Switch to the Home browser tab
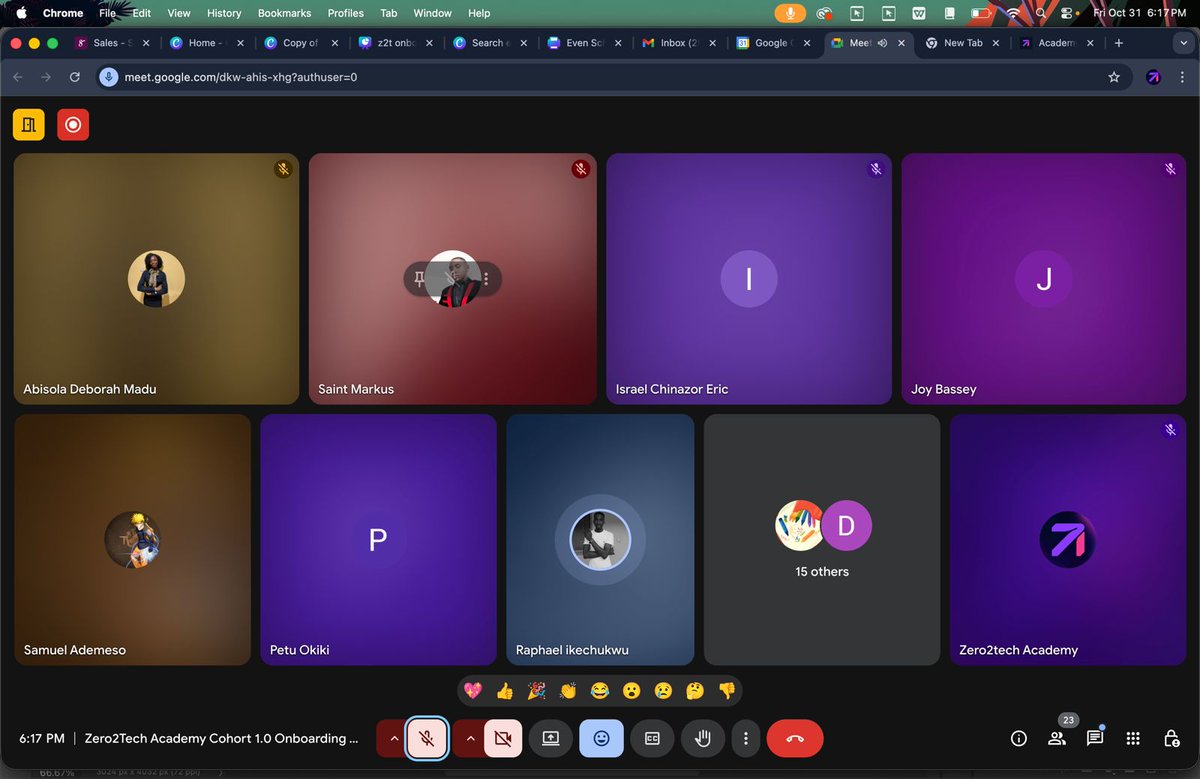The width and height of the screenshot is (1200, 779). click(x=207, y=43)
